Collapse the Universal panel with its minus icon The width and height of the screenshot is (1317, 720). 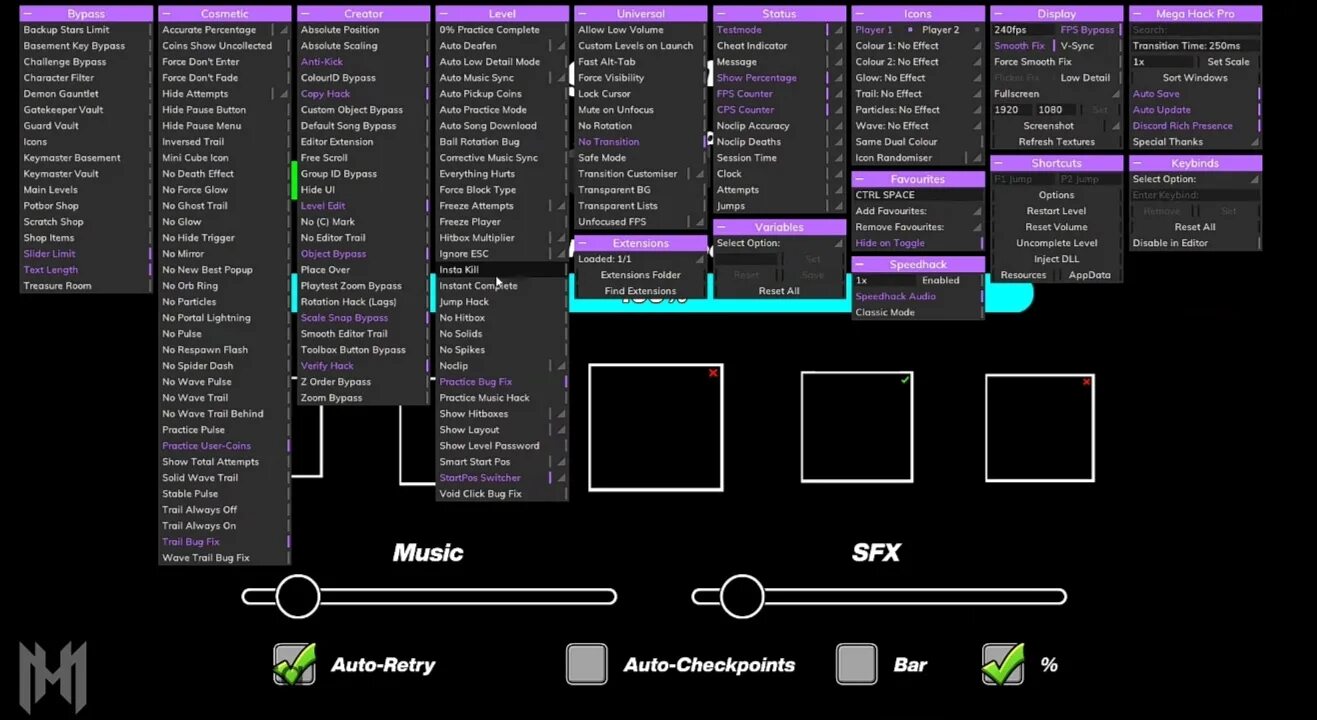582,14
